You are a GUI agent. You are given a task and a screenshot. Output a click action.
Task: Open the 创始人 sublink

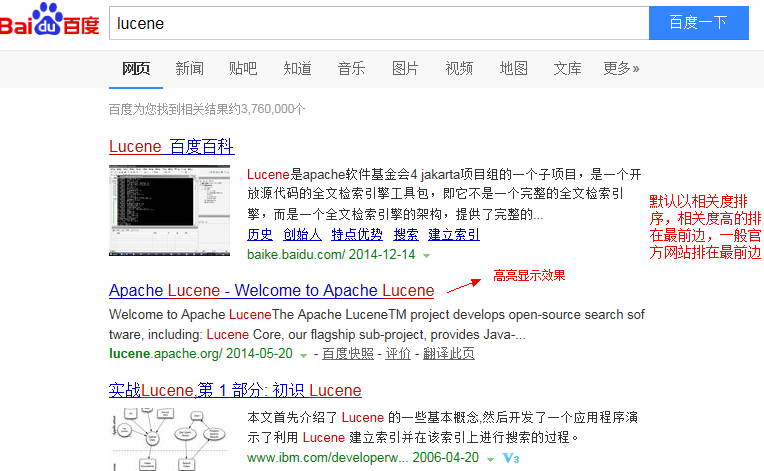point(302,235)
